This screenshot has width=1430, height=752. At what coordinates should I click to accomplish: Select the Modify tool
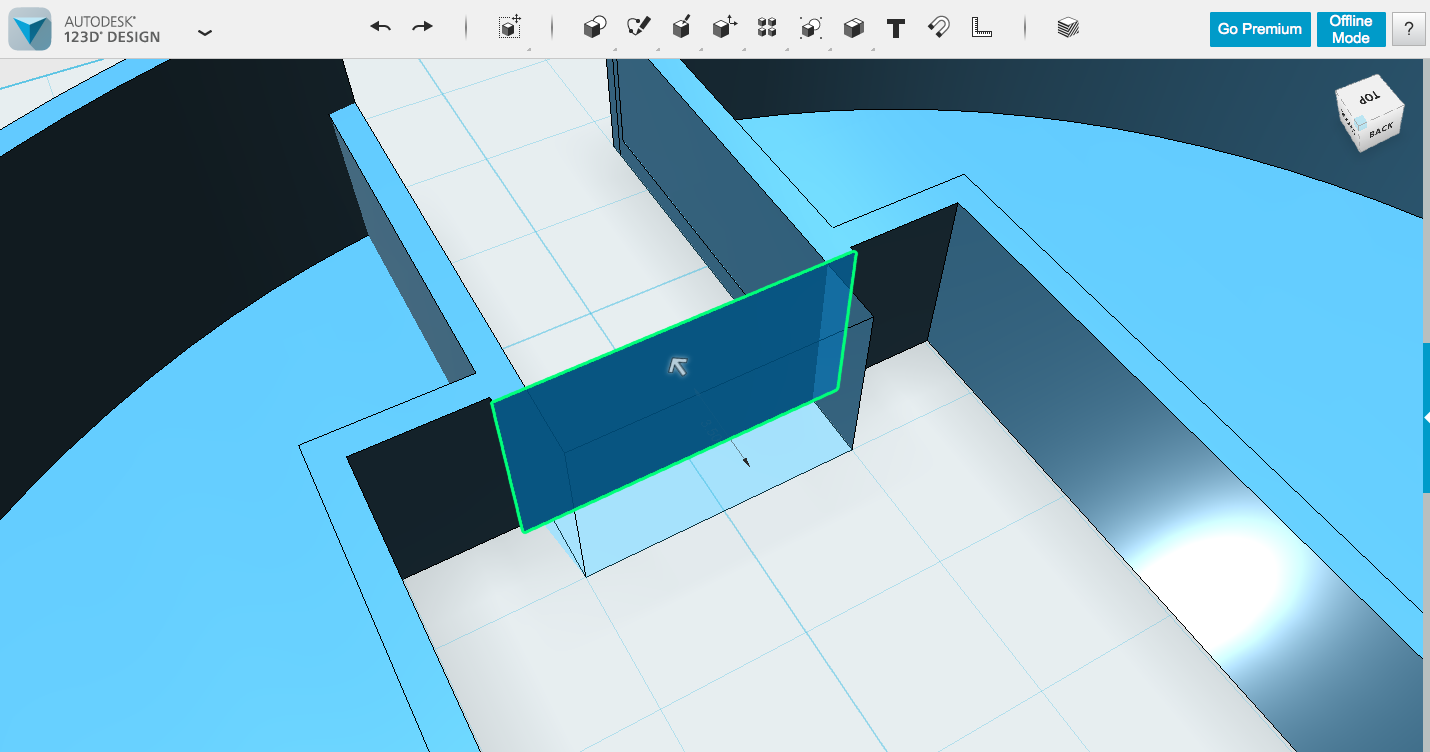point(723,28)
